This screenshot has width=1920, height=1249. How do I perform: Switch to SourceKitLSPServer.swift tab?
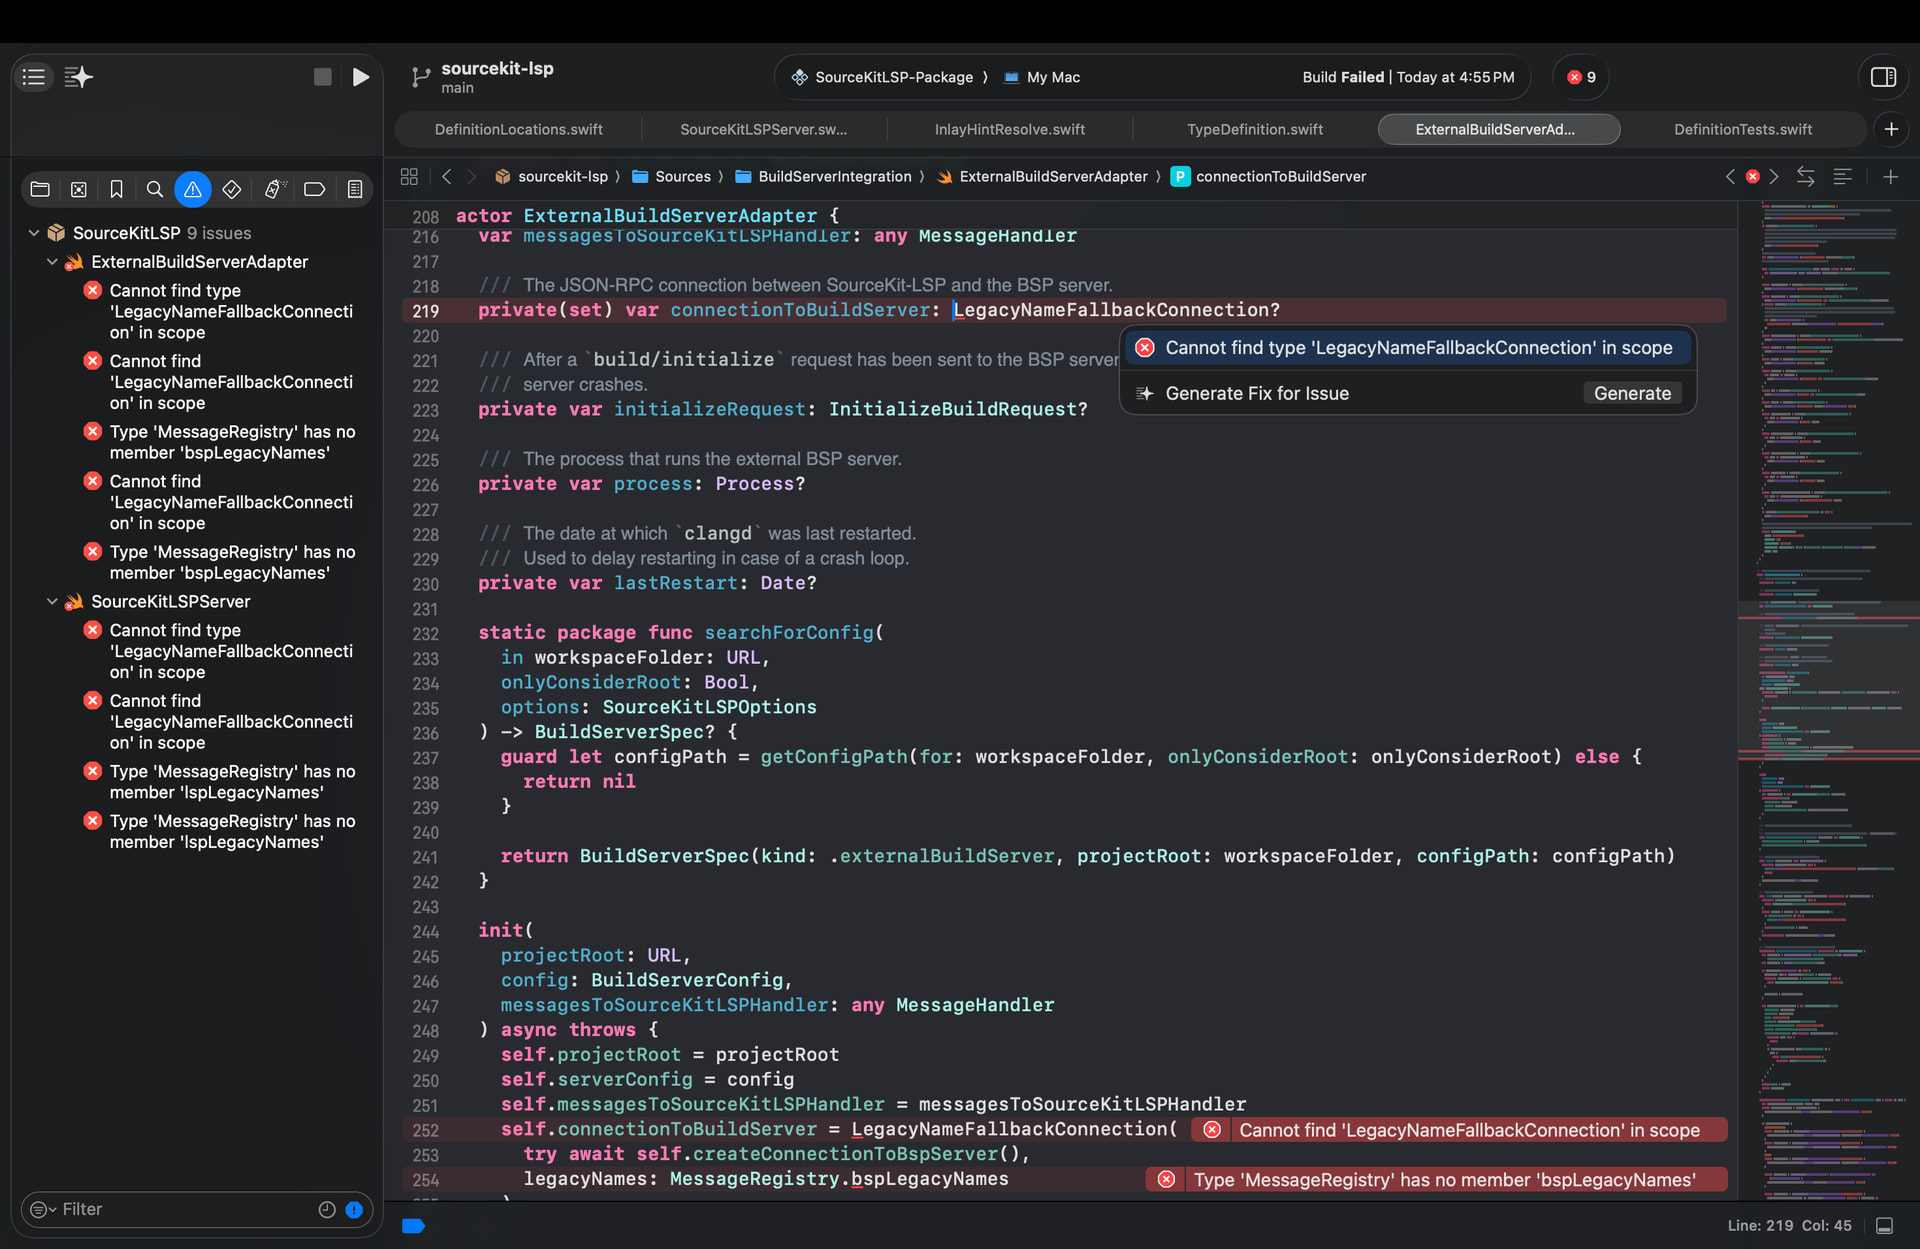(763, 129)
